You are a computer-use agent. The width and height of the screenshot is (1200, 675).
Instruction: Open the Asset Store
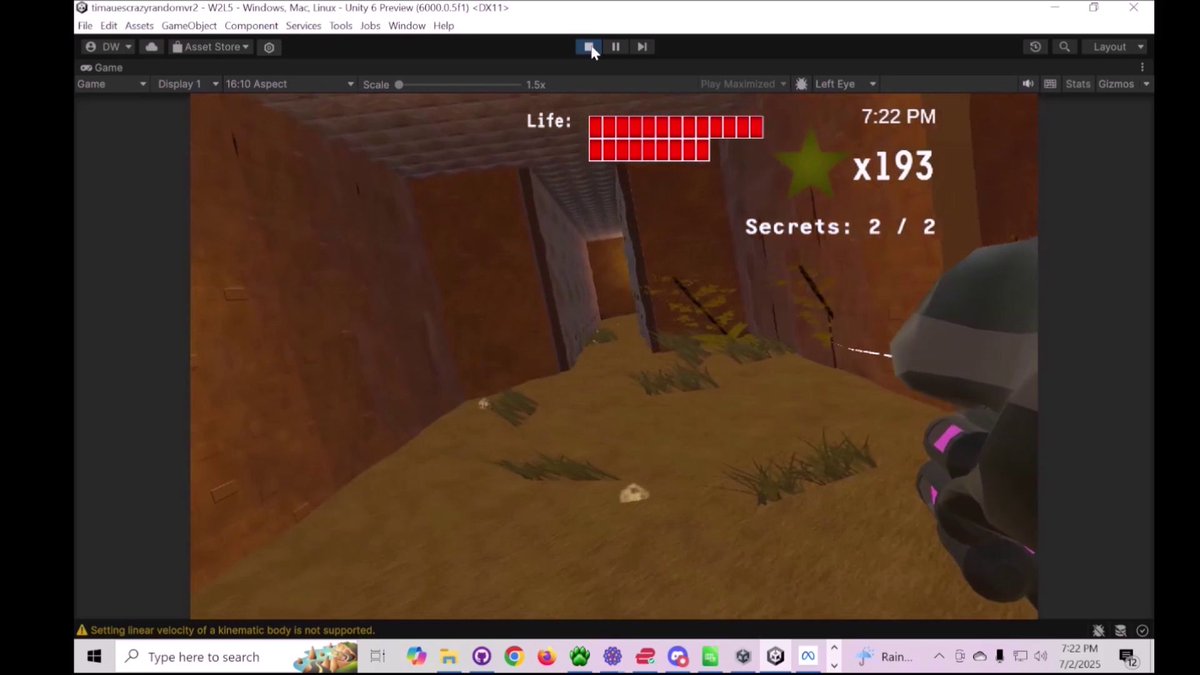point(209,46)
